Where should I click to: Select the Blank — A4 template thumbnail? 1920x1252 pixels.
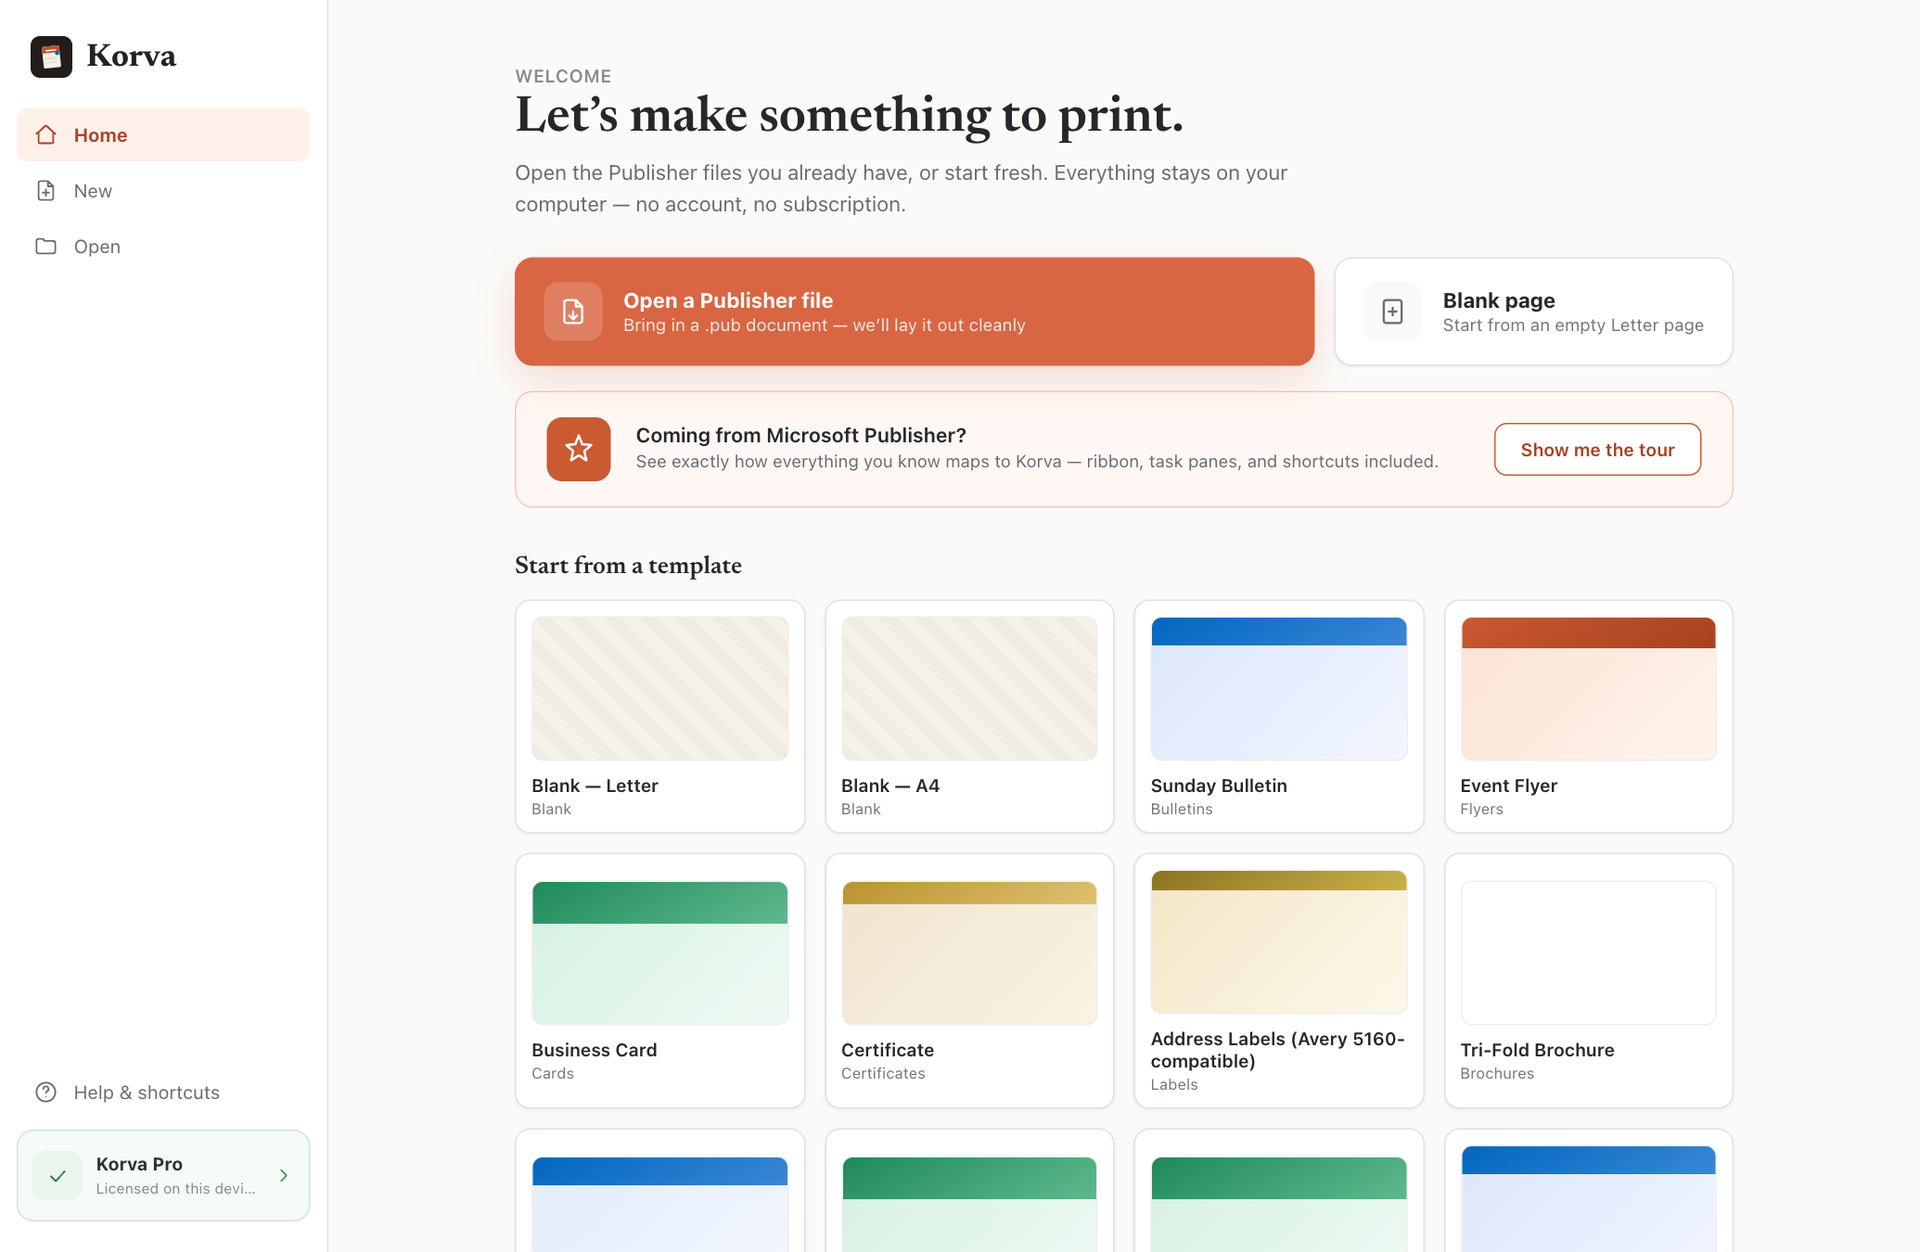[969, 688]
